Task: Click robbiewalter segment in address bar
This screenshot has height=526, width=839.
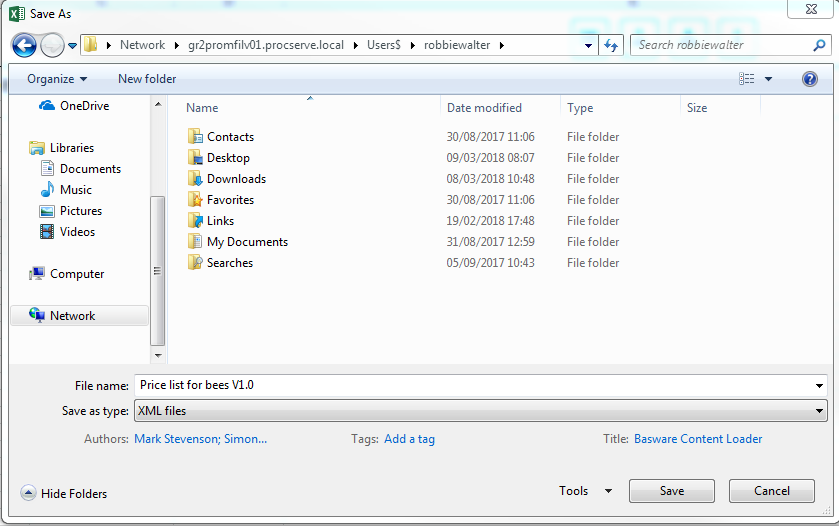Action: click(457, 45)
